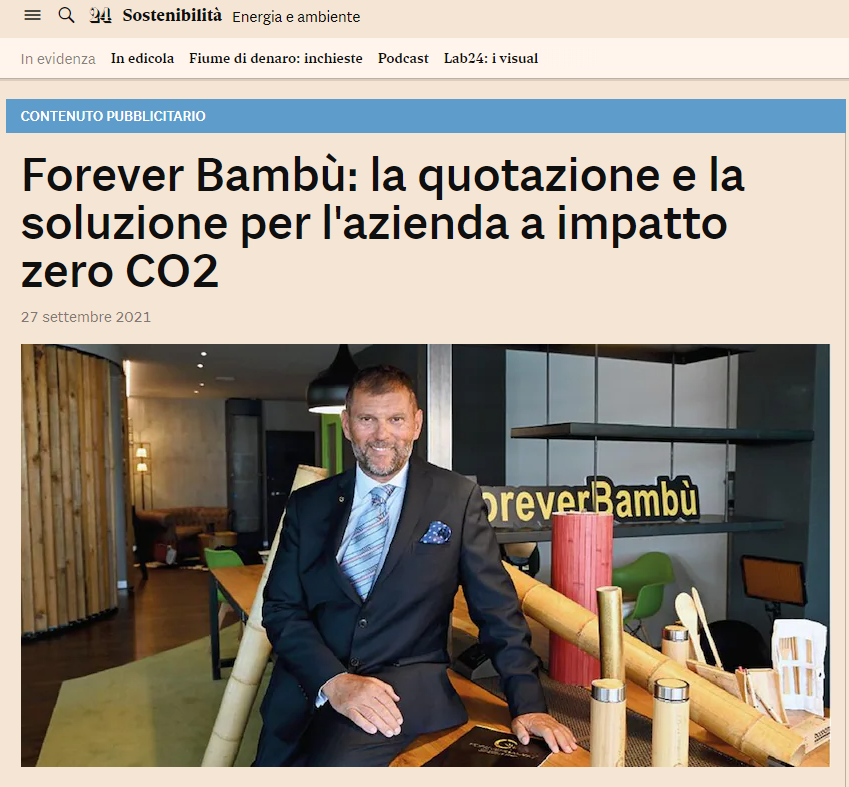Click the 27 settembre 2021 date
Screen dimensions: 849x787
pyautogui.click(x=86, y=317)
